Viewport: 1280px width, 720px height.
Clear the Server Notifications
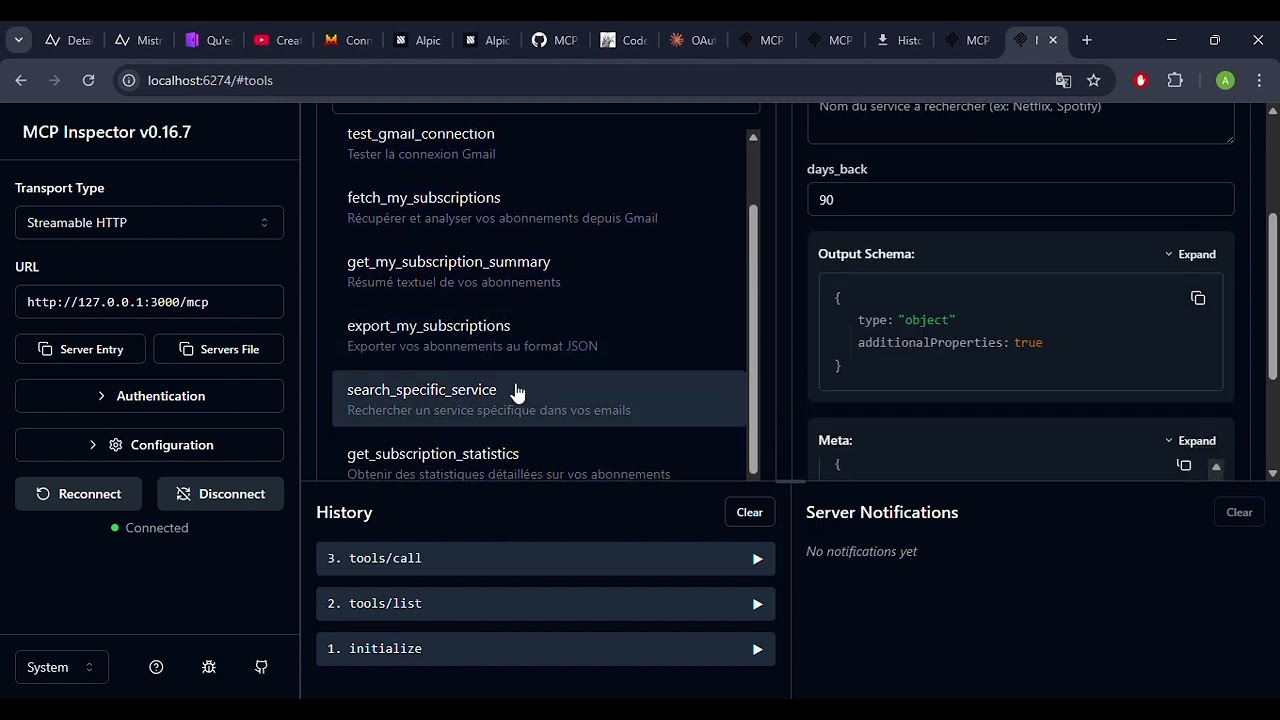point(1239,512)
